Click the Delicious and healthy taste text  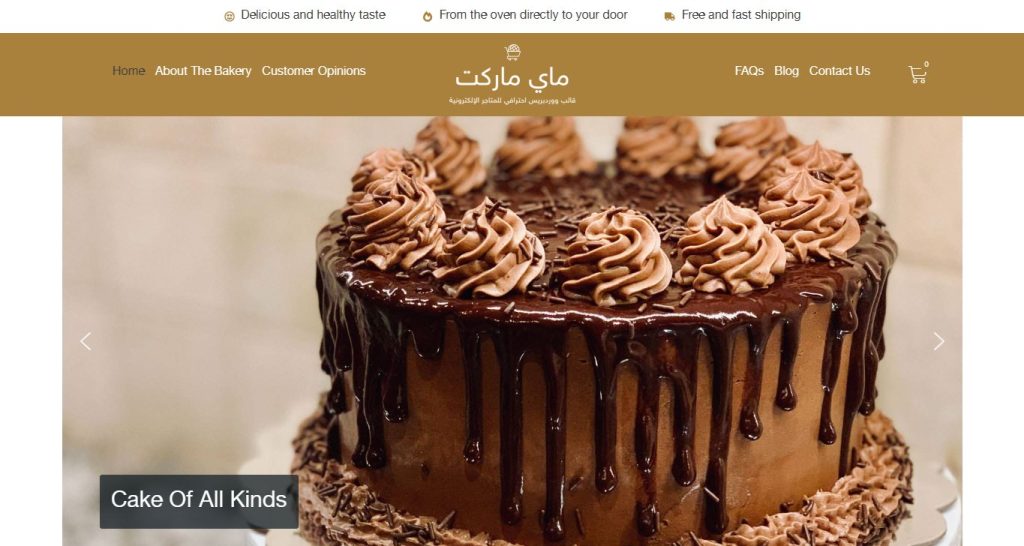coord(313,14)
